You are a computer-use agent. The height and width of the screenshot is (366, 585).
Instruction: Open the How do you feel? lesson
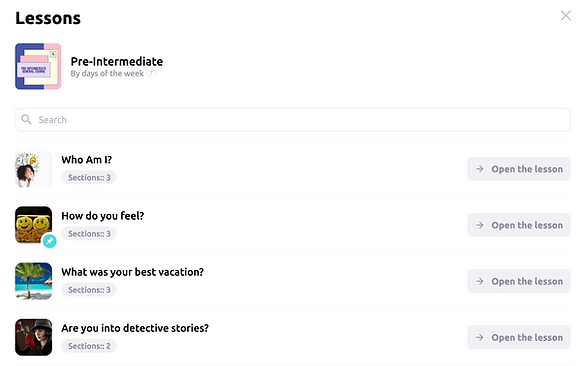519,225
